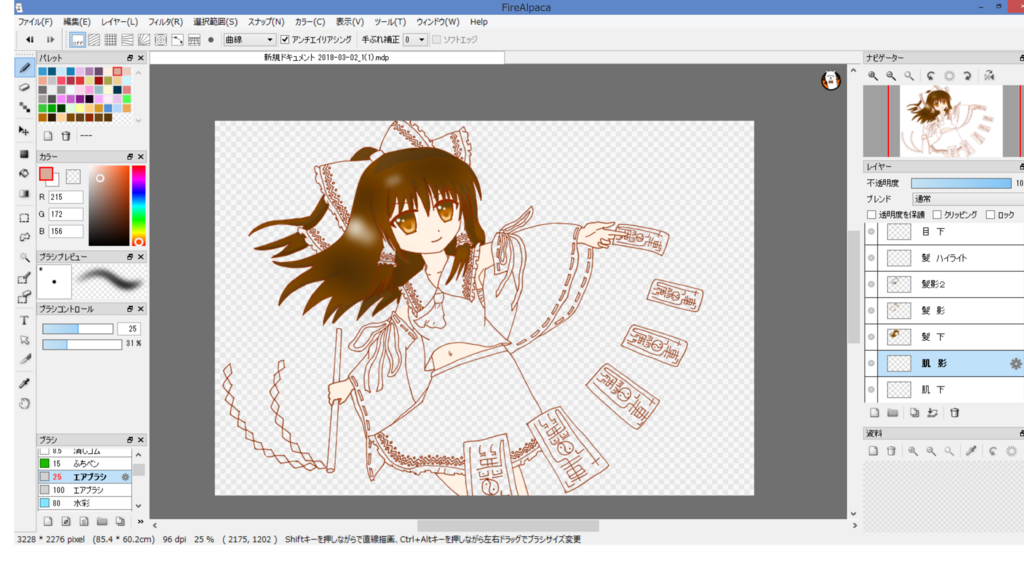Hide the 肌 下 layer
The width and height of the screenshot is (1024, 569).
pyautogui.click(x=871, y=389)
